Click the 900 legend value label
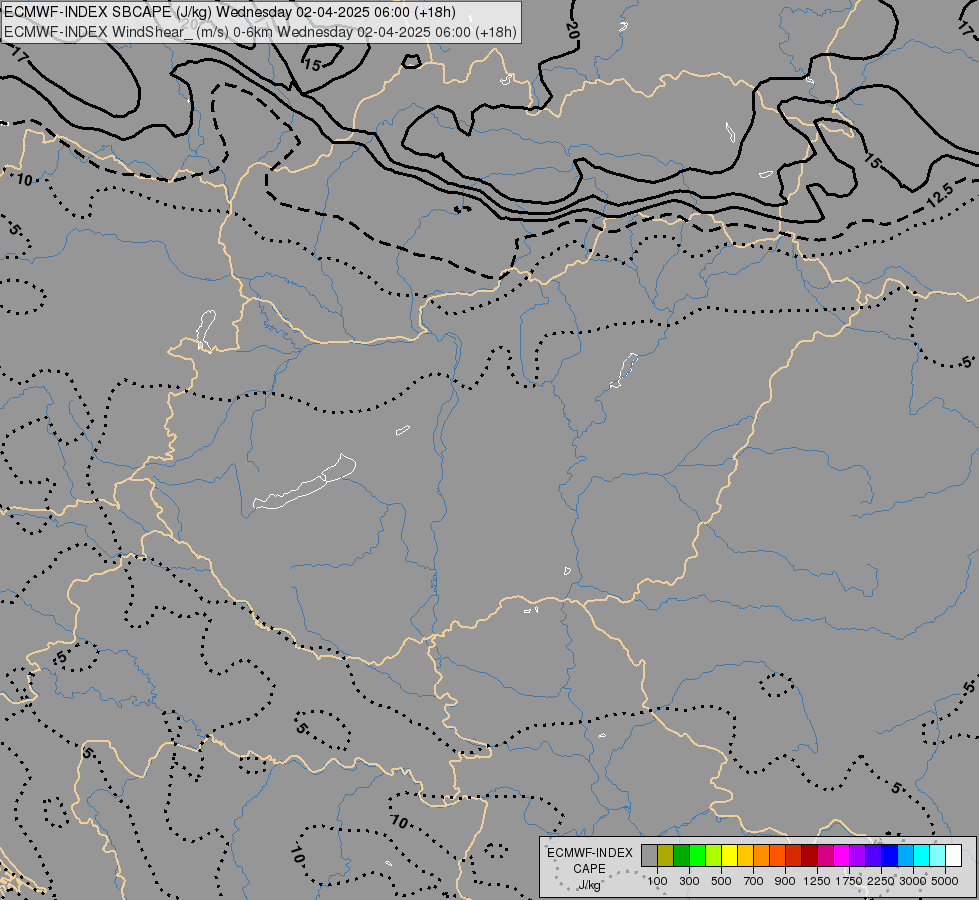Screen dimensions: 979x900 pos(785,881)
